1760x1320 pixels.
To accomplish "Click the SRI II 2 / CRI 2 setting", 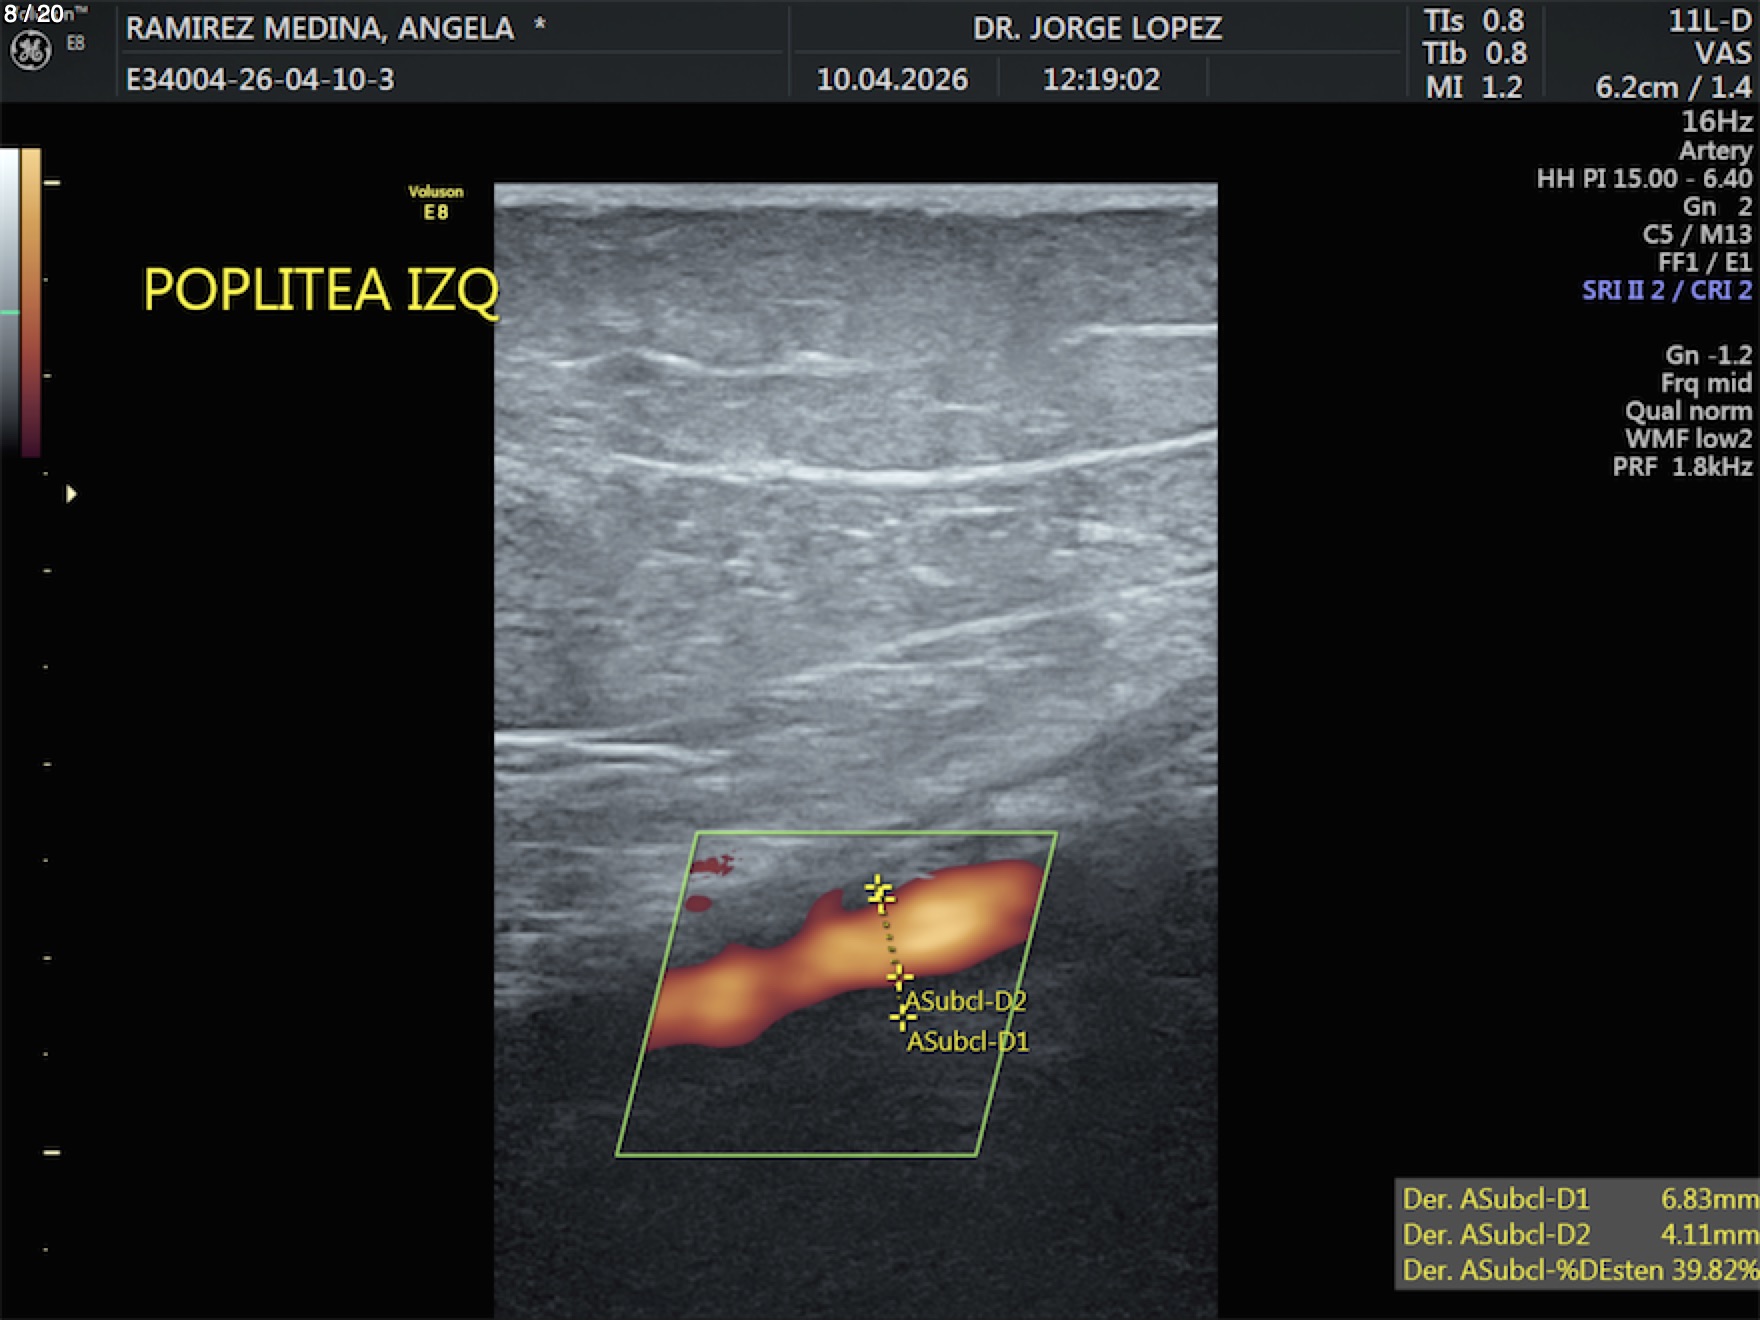I will click(1666, 290).
